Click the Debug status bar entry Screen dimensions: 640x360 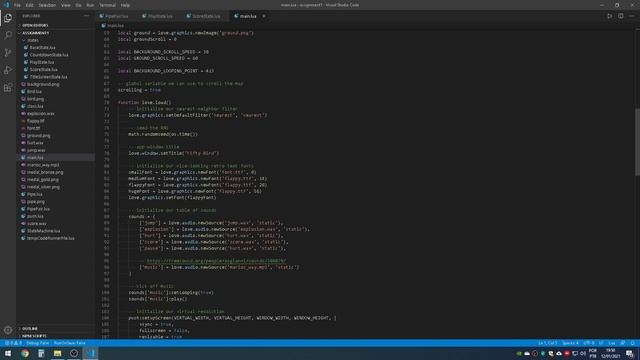pyautogui.click(x=38, y=343)
